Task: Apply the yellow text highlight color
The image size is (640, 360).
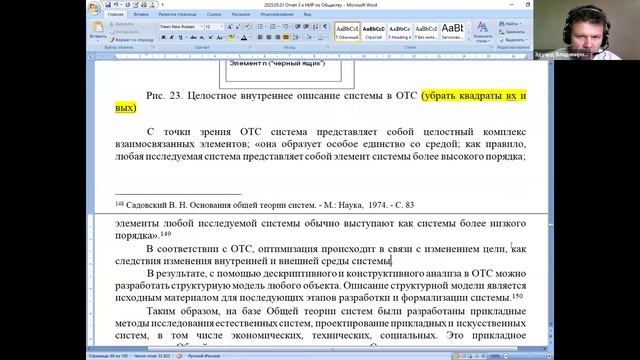Action: click(x=231, y=37)
